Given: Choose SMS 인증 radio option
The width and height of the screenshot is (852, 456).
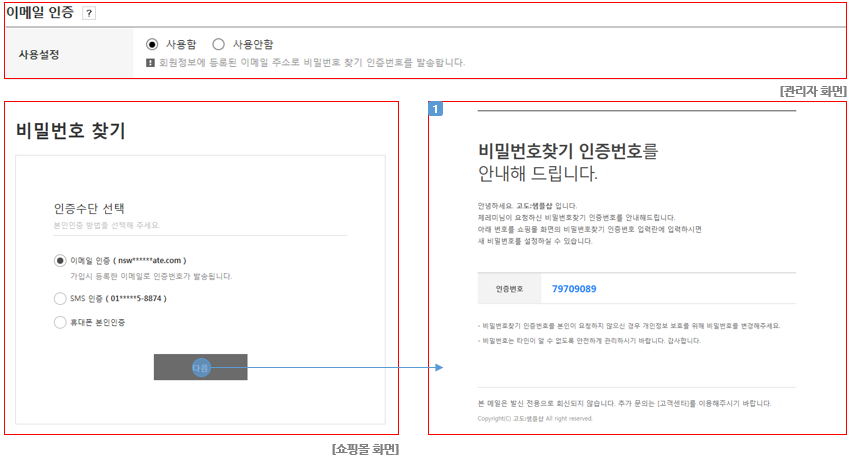Looking at the screenshot, I should click(60, 298).
